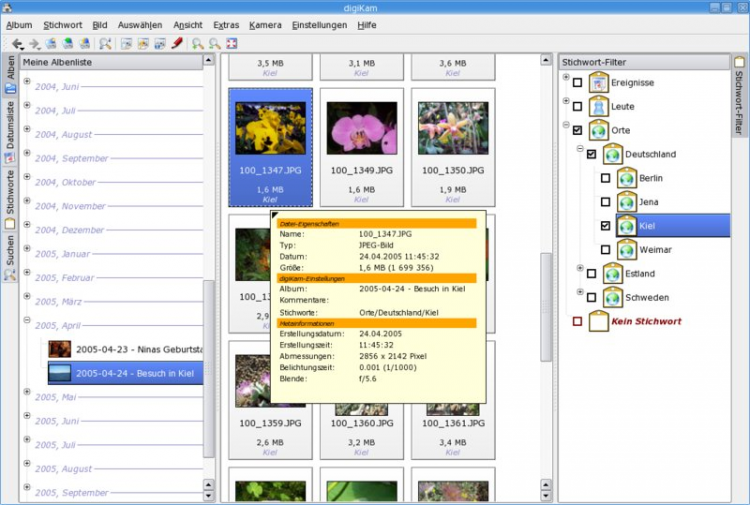Go back with the left arrow toolbar icon
Screen dimensions: 750x505
tap(17, 44)
